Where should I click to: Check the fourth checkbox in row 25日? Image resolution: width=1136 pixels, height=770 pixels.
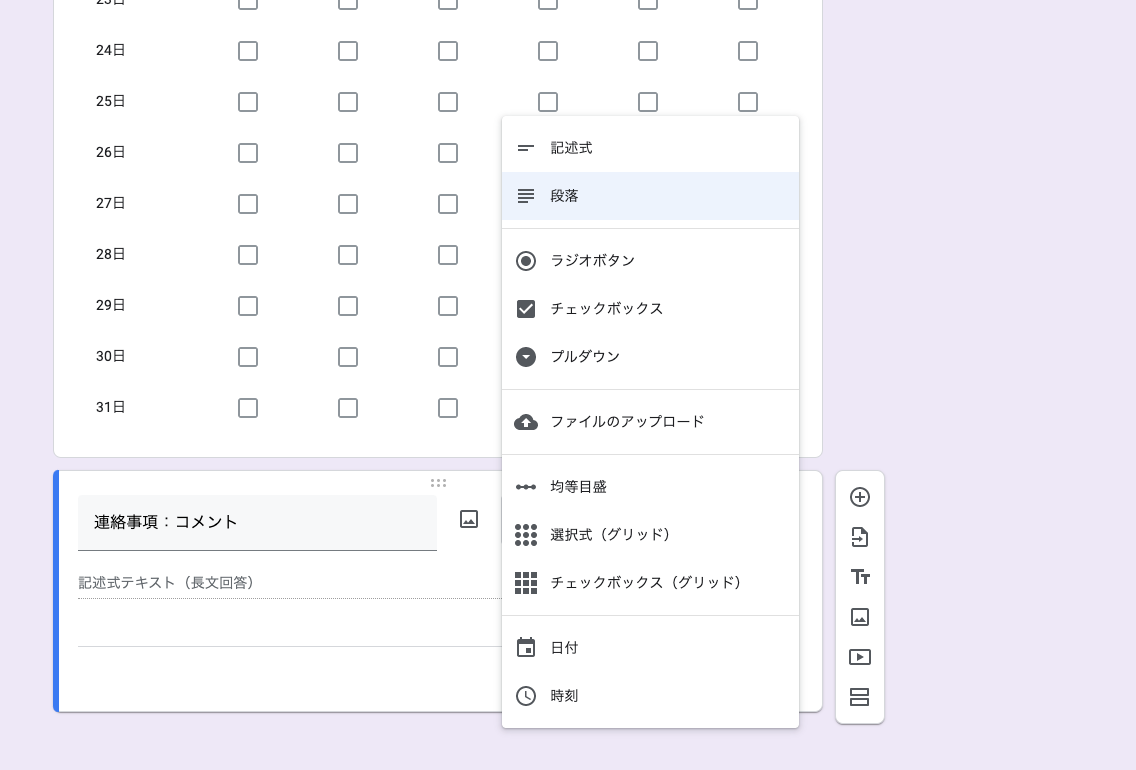coord(548,101)
